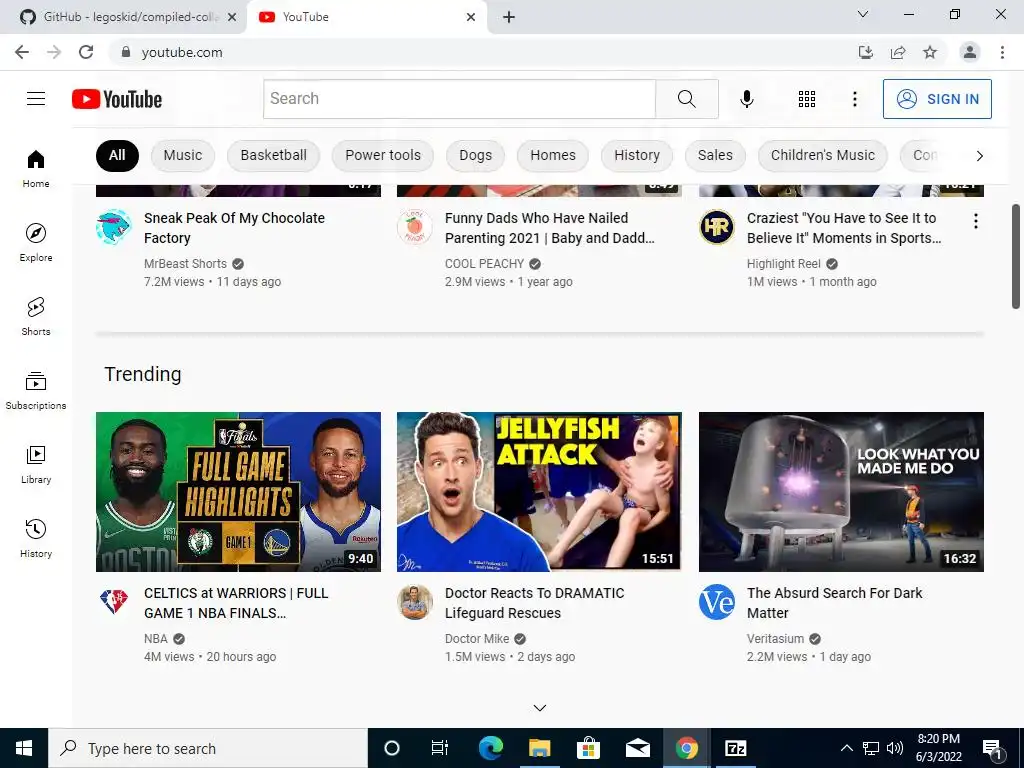Open action menu for Craziest Moments video
The height and width of the screenshot is (768, 1024).
pos(976,221)
